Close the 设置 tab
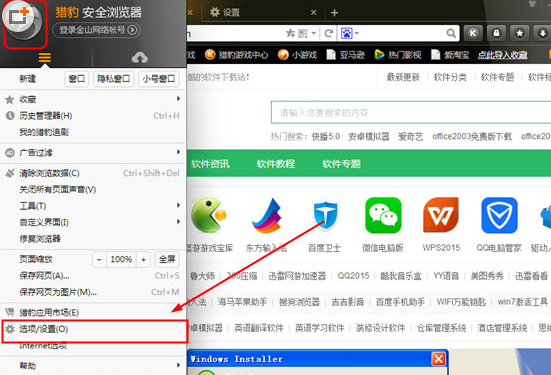 tap(313, 12)
